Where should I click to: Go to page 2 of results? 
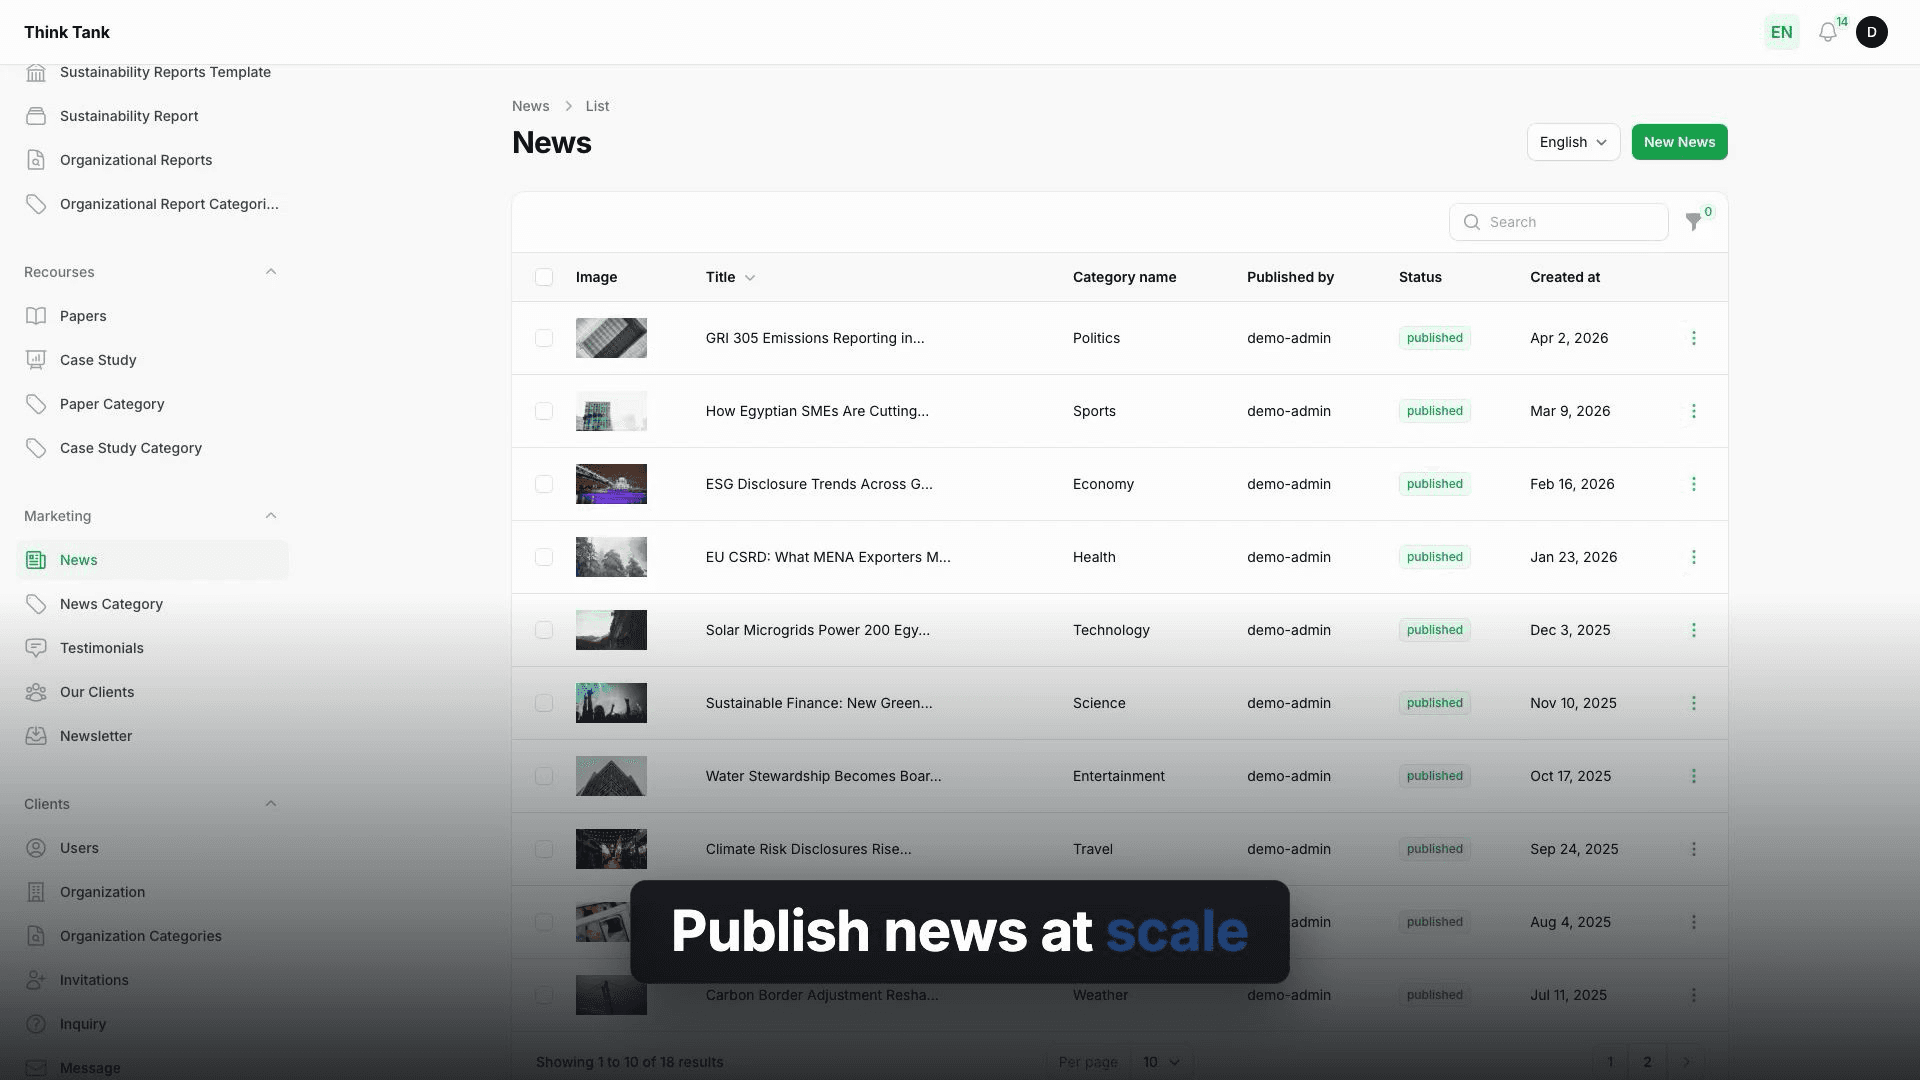[x=1647, y=1062]
